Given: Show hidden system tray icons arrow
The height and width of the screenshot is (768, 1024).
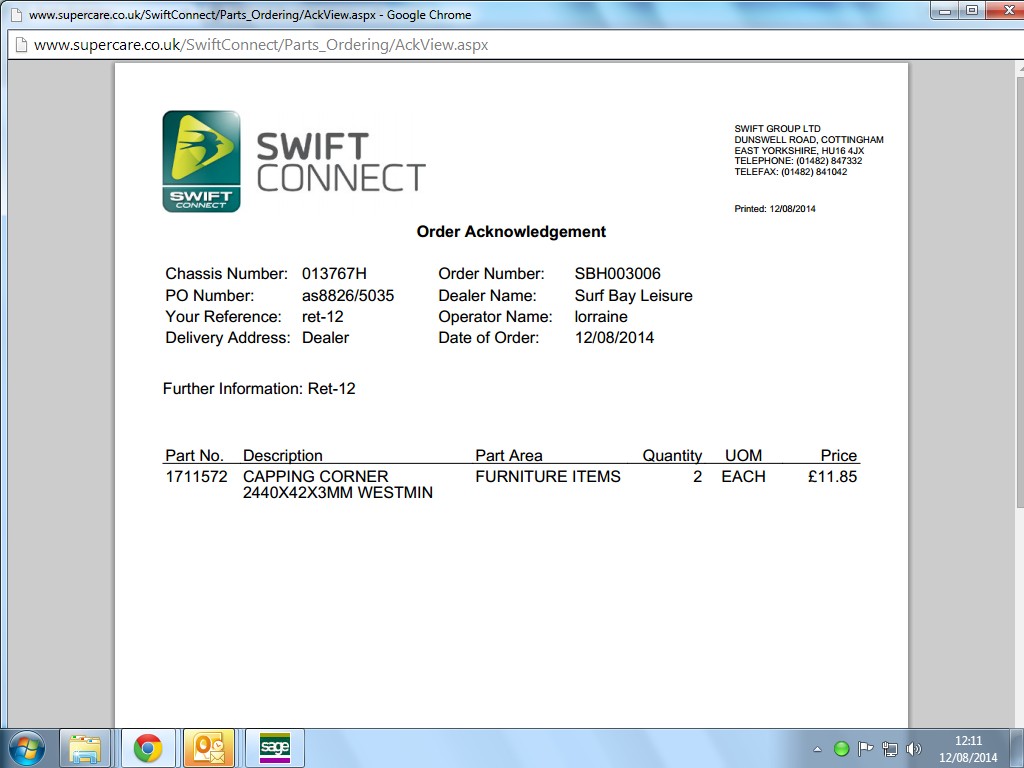Looking at the screenshot, I should [817, 749].
